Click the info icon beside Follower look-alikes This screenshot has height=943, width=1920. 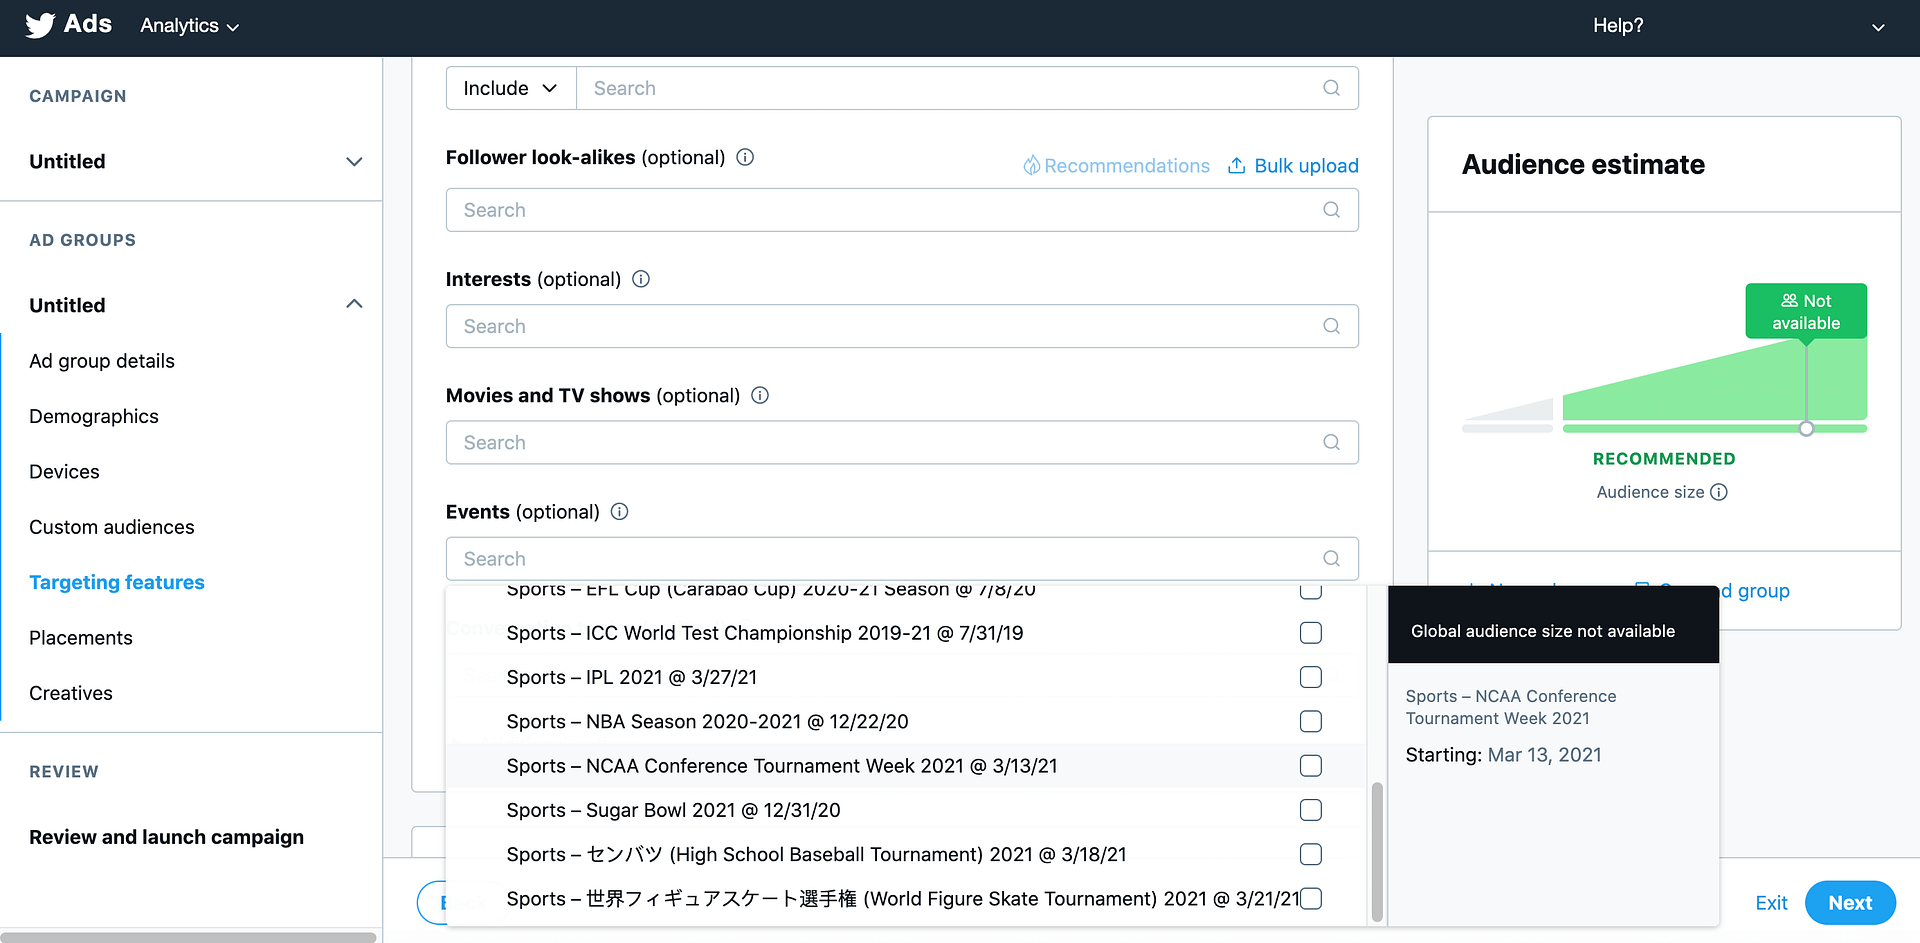(x=745, y=157)
